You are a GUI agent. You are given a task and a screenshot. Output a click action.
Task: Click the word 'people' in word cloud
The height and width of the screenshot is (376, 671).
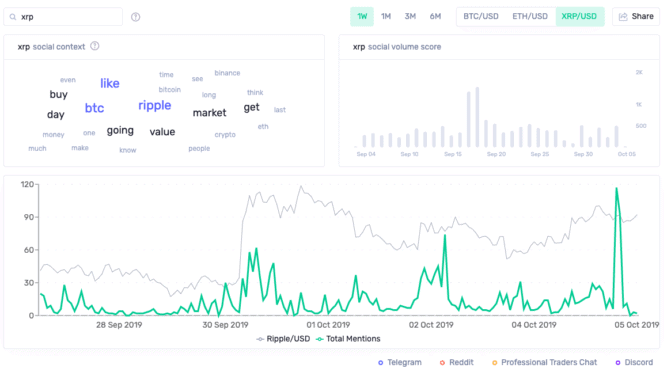[x=199, y=148]
